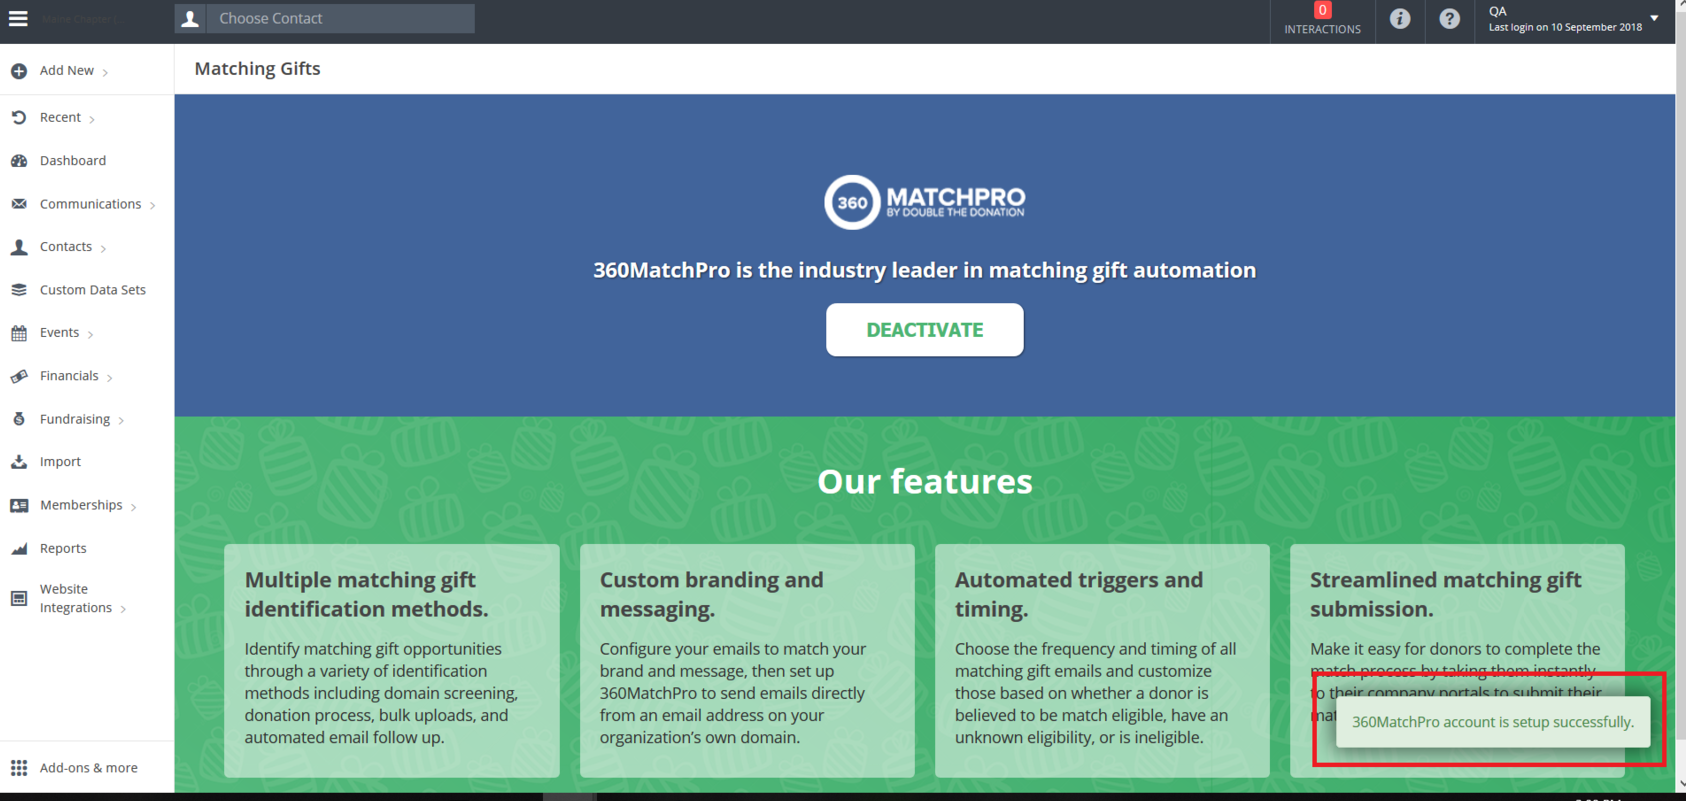Open Custom Data Sets menu item
The width and height of the screenshot is (1686, 801).
[93, 290]
